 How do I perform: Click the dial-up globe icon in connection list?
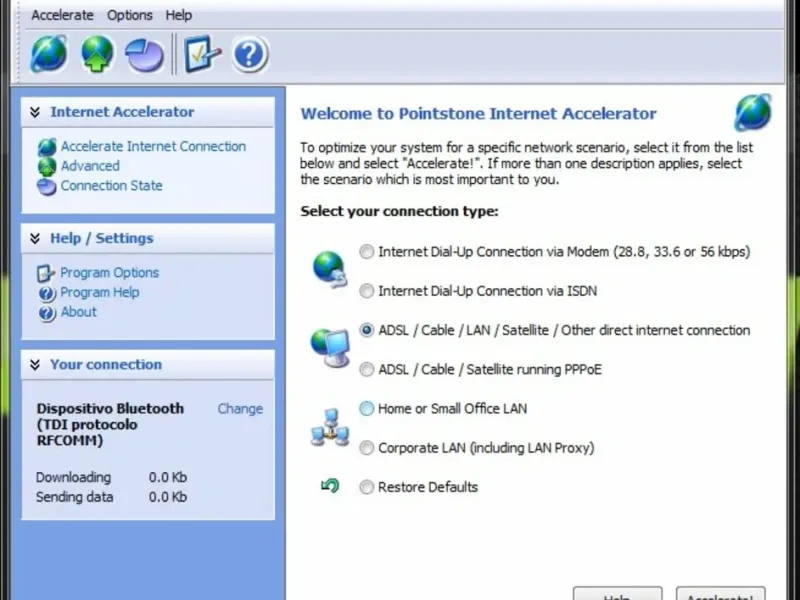[x=330, y=269]
